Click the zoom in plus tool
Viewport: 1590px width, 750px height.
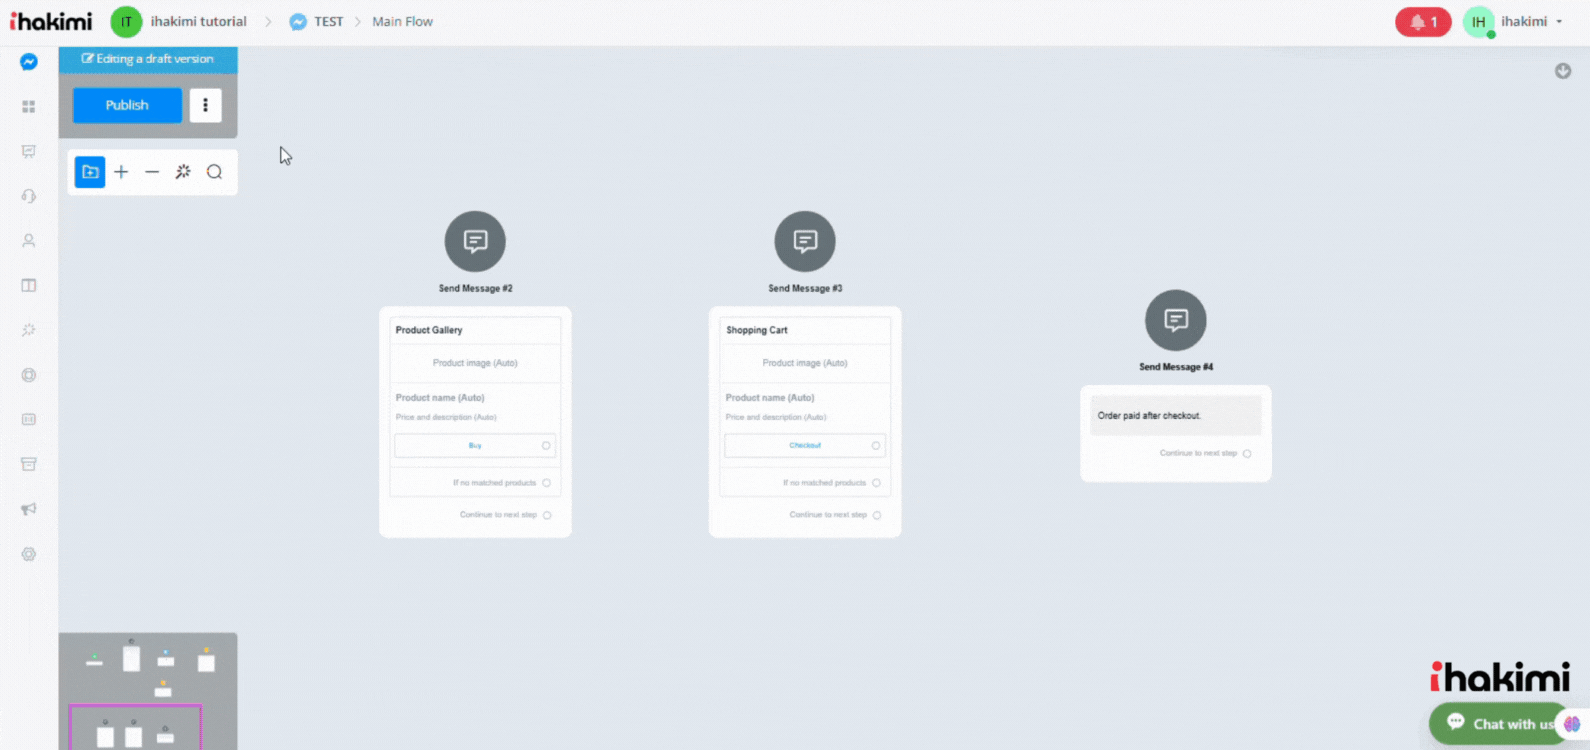click(121, 172)
